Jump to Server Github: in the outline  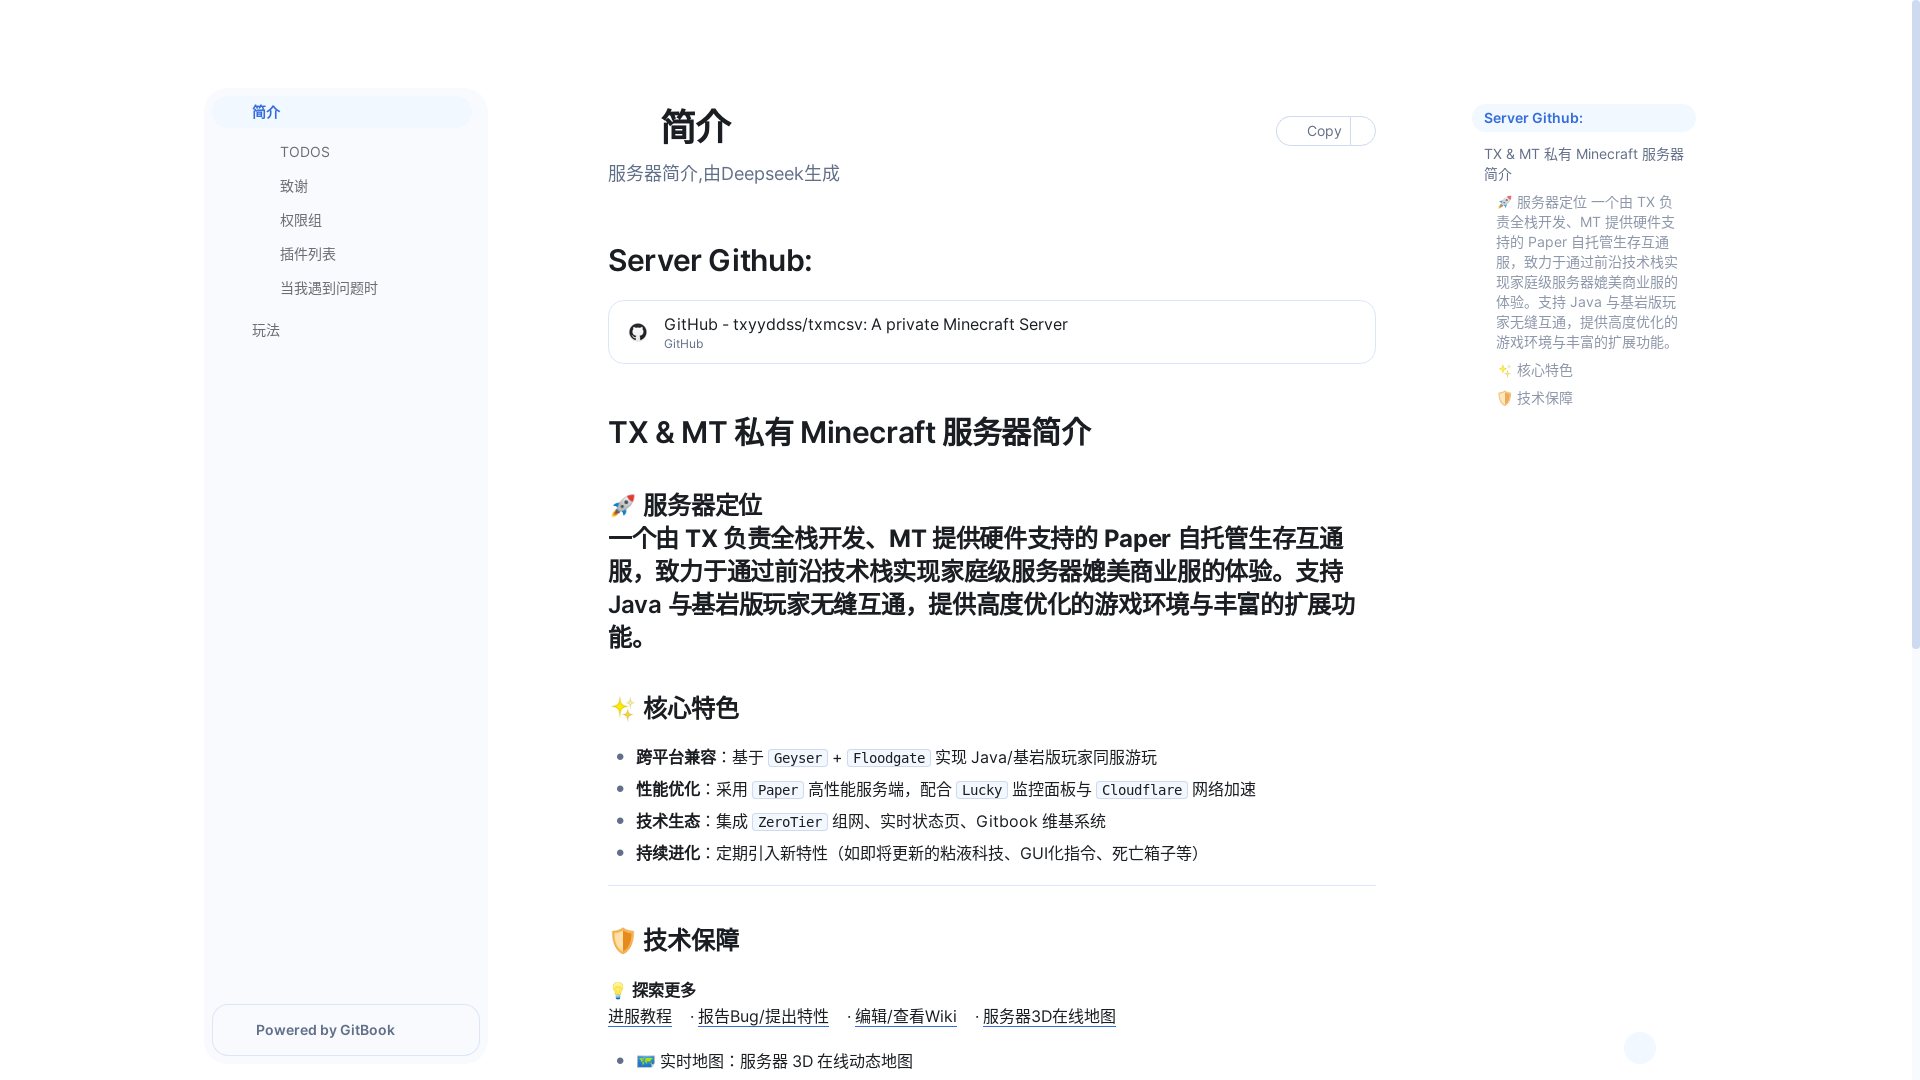[x=1584, y=118]
